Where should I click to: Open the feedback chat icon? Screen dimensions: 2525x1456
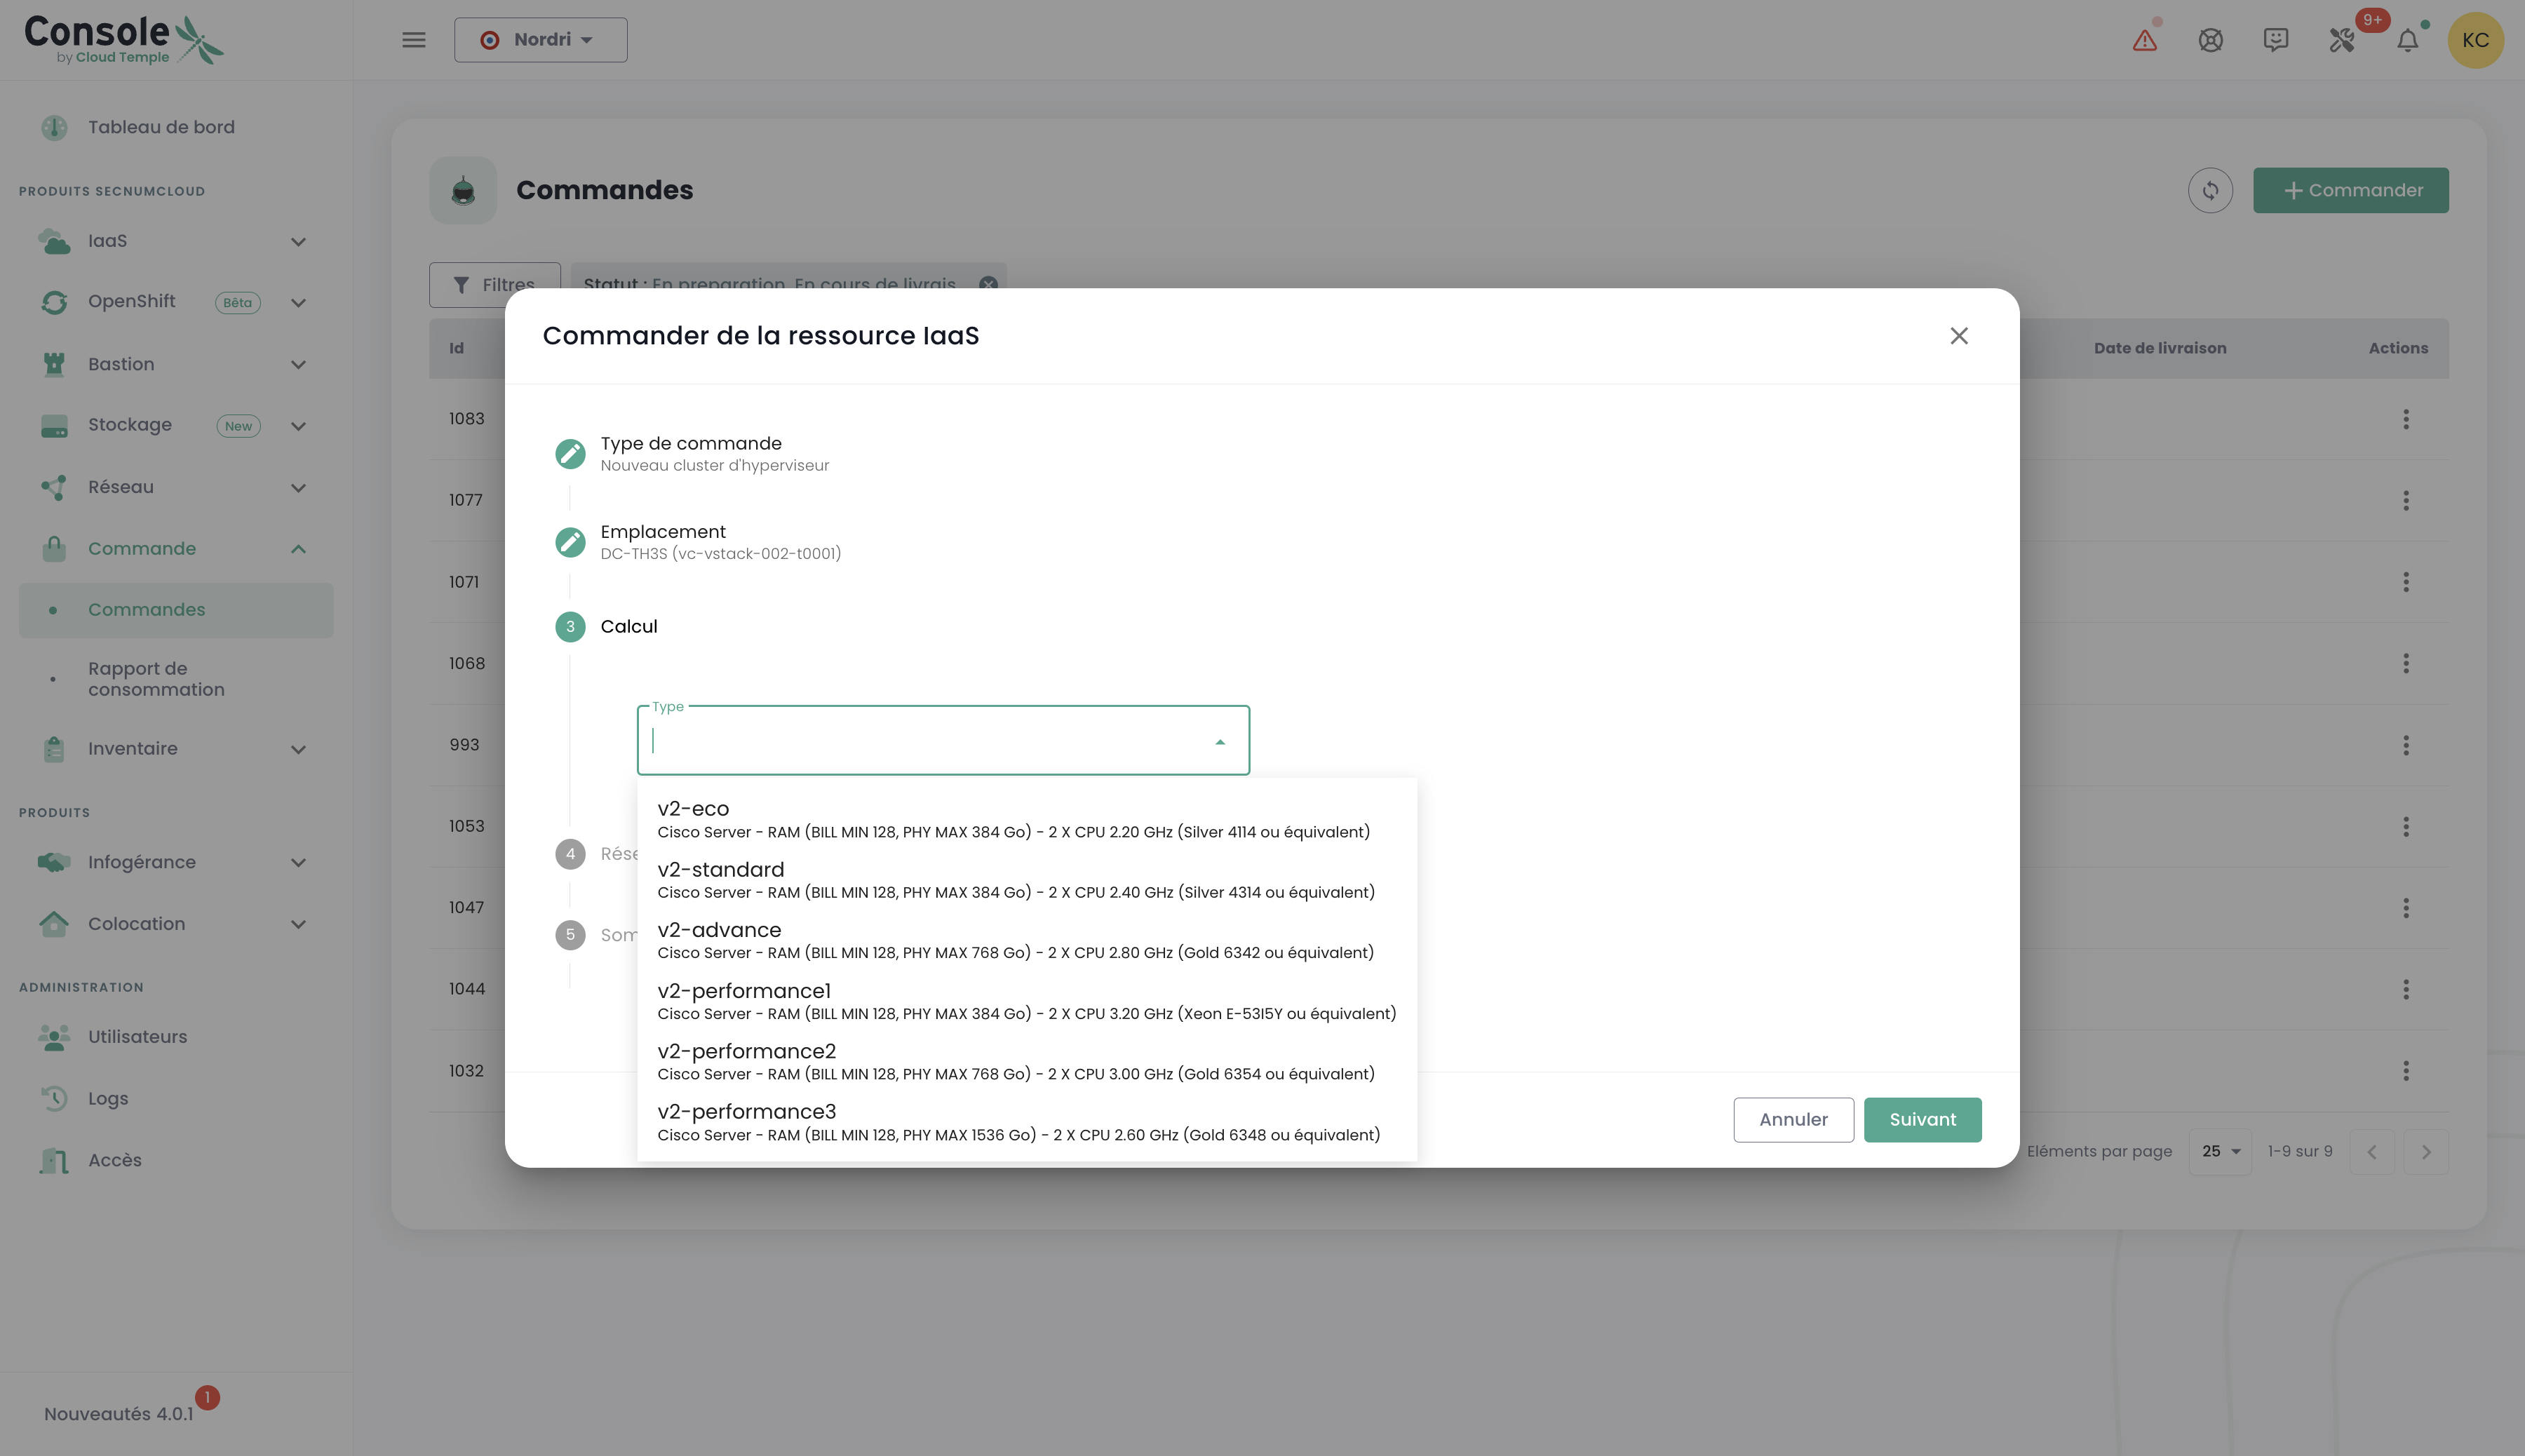(x=2276, y=40)
